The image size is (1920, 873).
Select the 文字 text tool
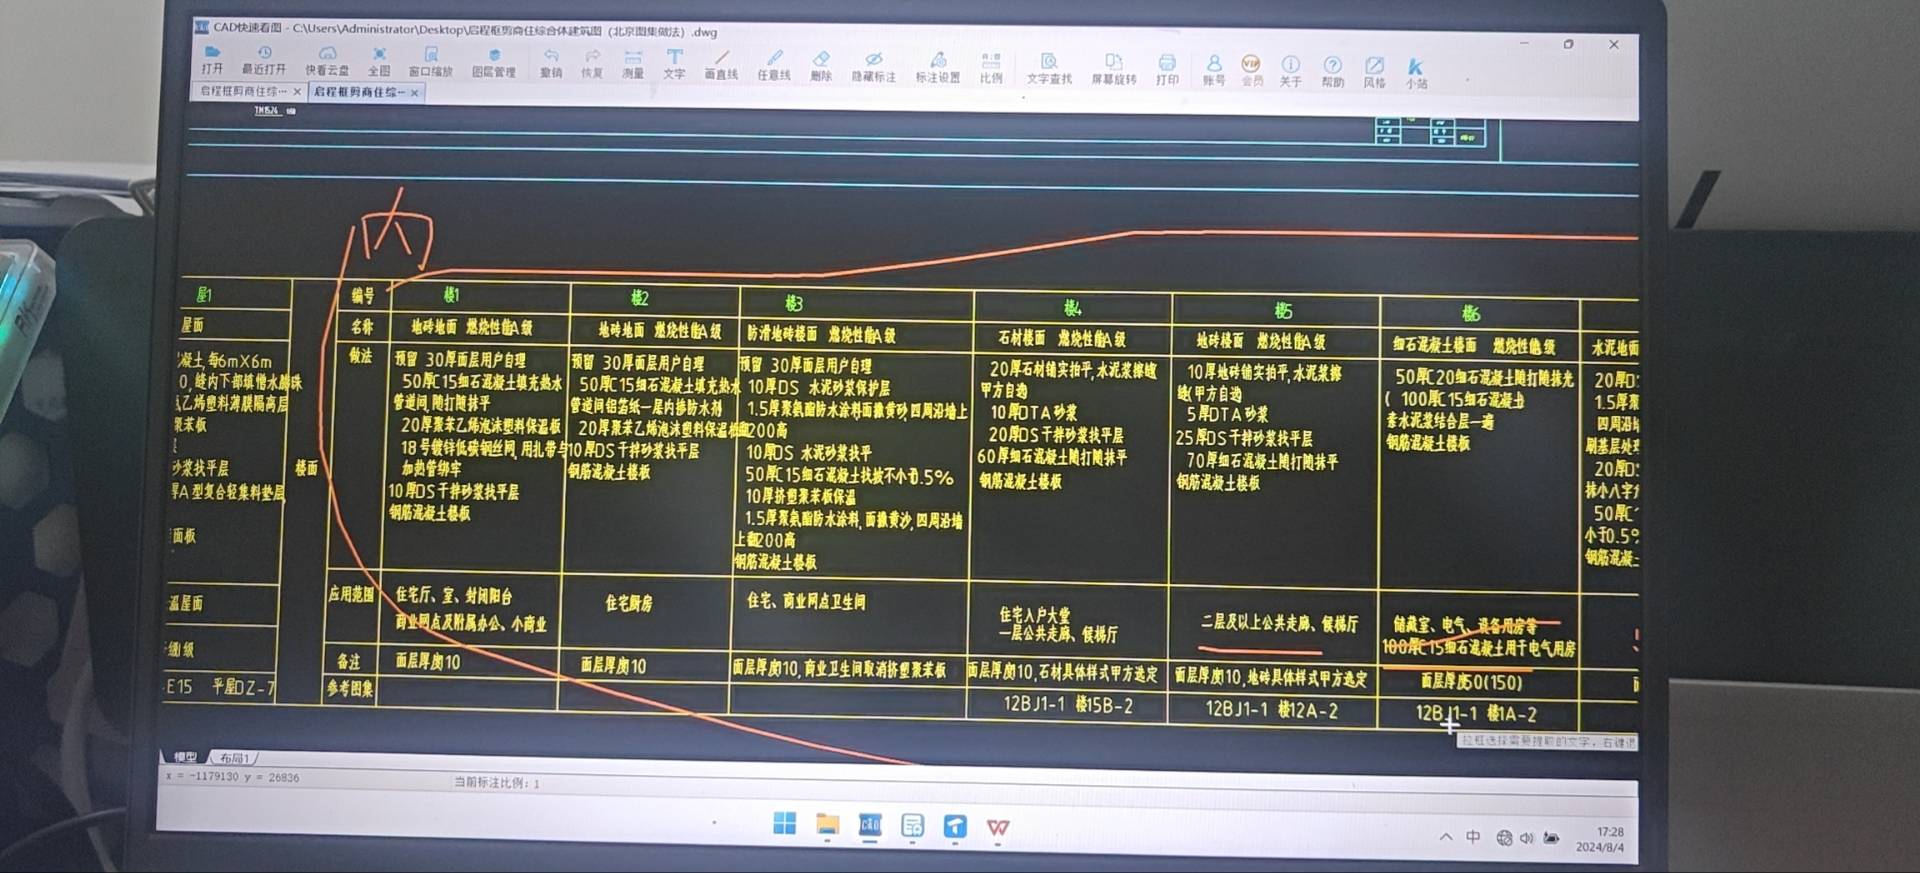pyautogui.click(x=675, y=65)
